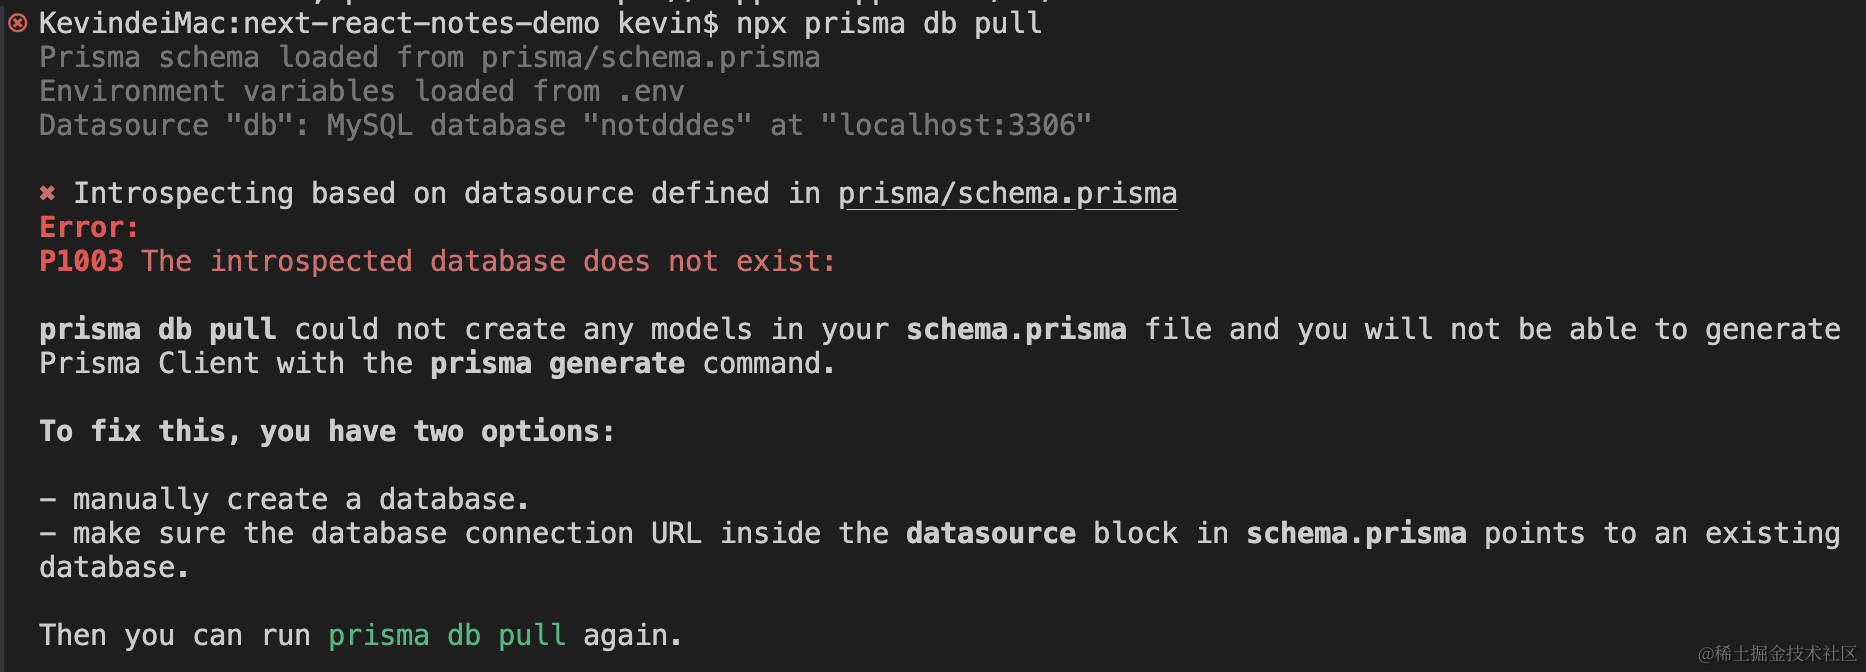Click the red error circle beside the prompt
The width and height of the screenshot is (1866, 672).
pyautogui.click(x=17, y=23)
